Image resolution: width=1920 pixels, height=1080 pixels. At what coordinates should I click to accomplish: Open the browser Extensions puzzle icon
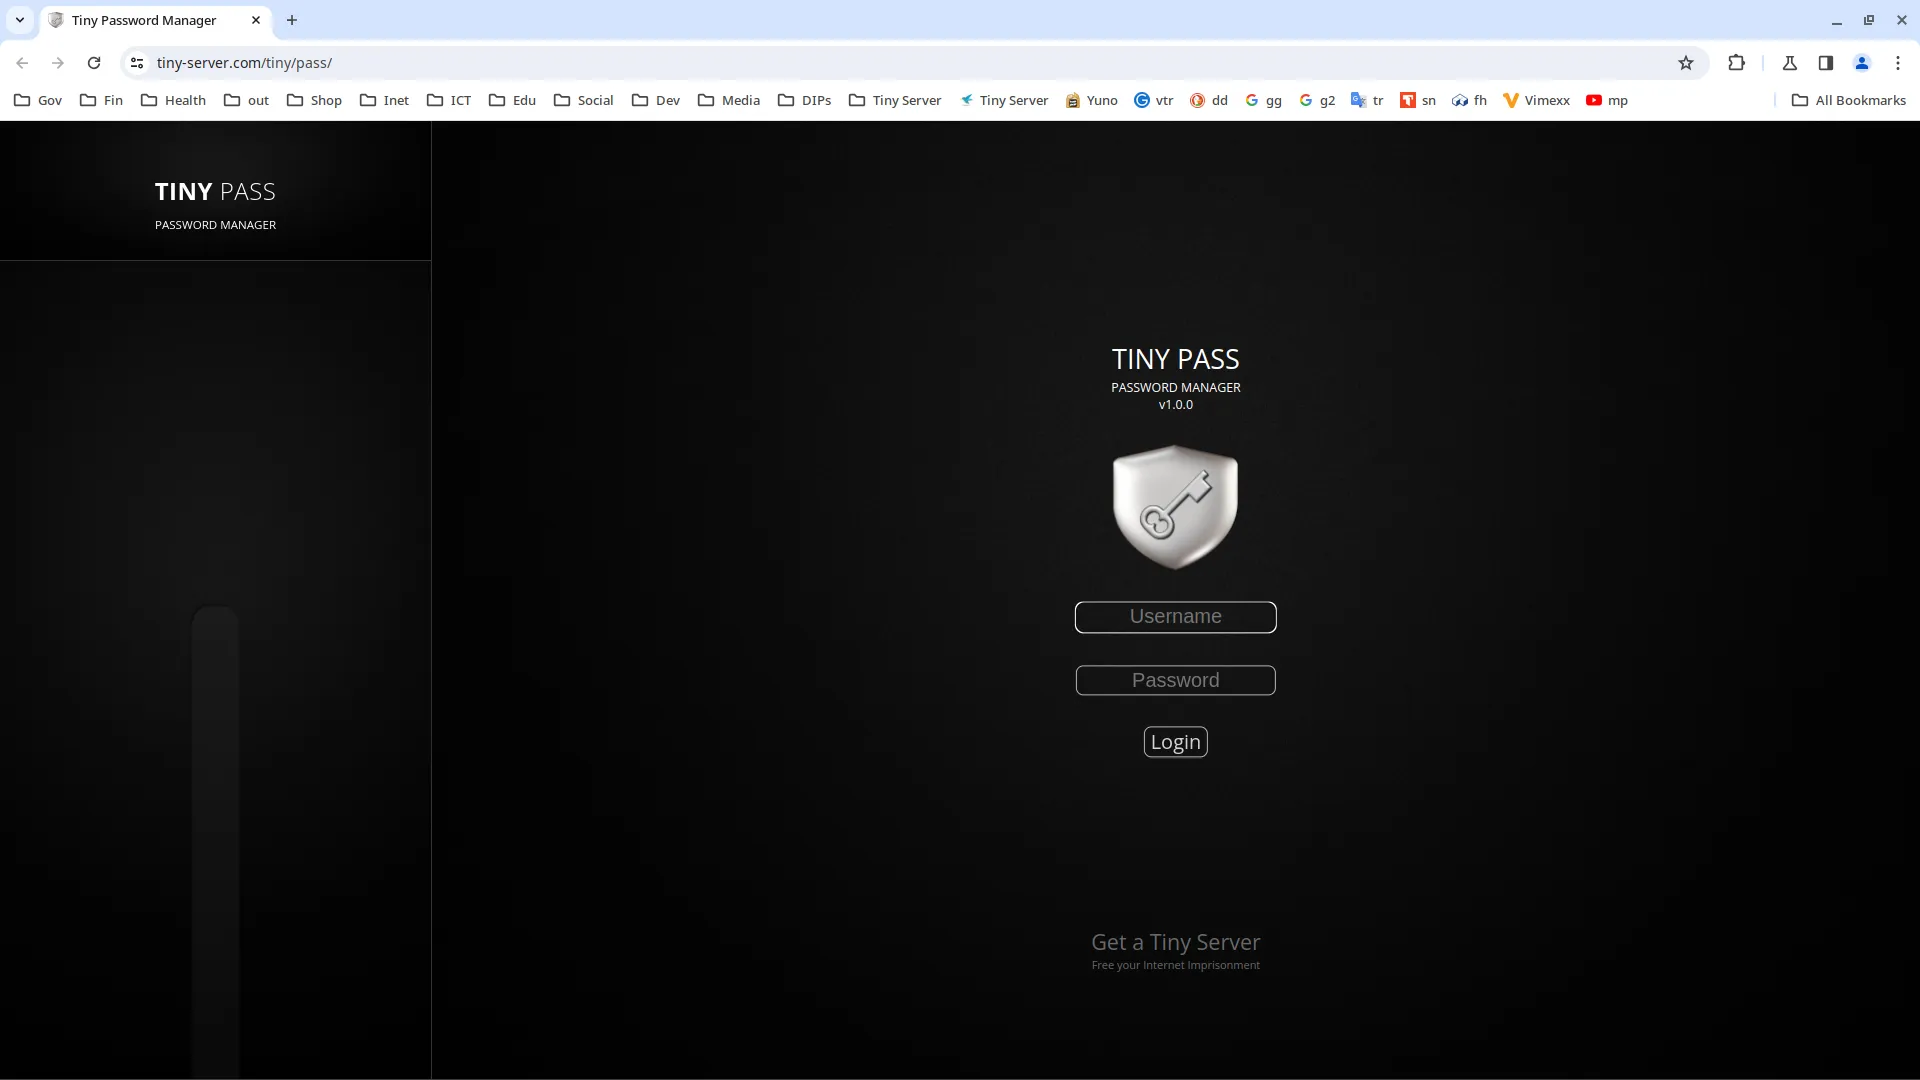tap(1737, 62)
